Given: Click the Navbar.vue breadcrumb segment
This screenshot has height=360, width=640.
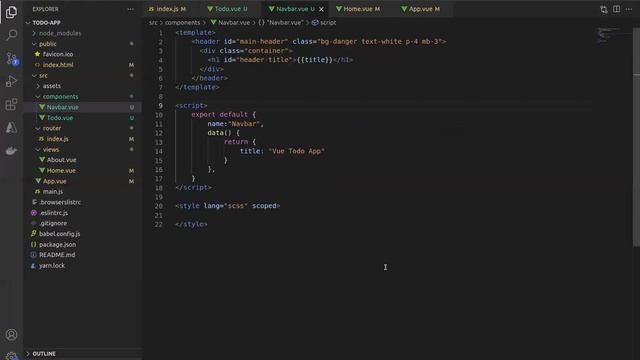Looking at the screenshot, I should tap(230, 23).
